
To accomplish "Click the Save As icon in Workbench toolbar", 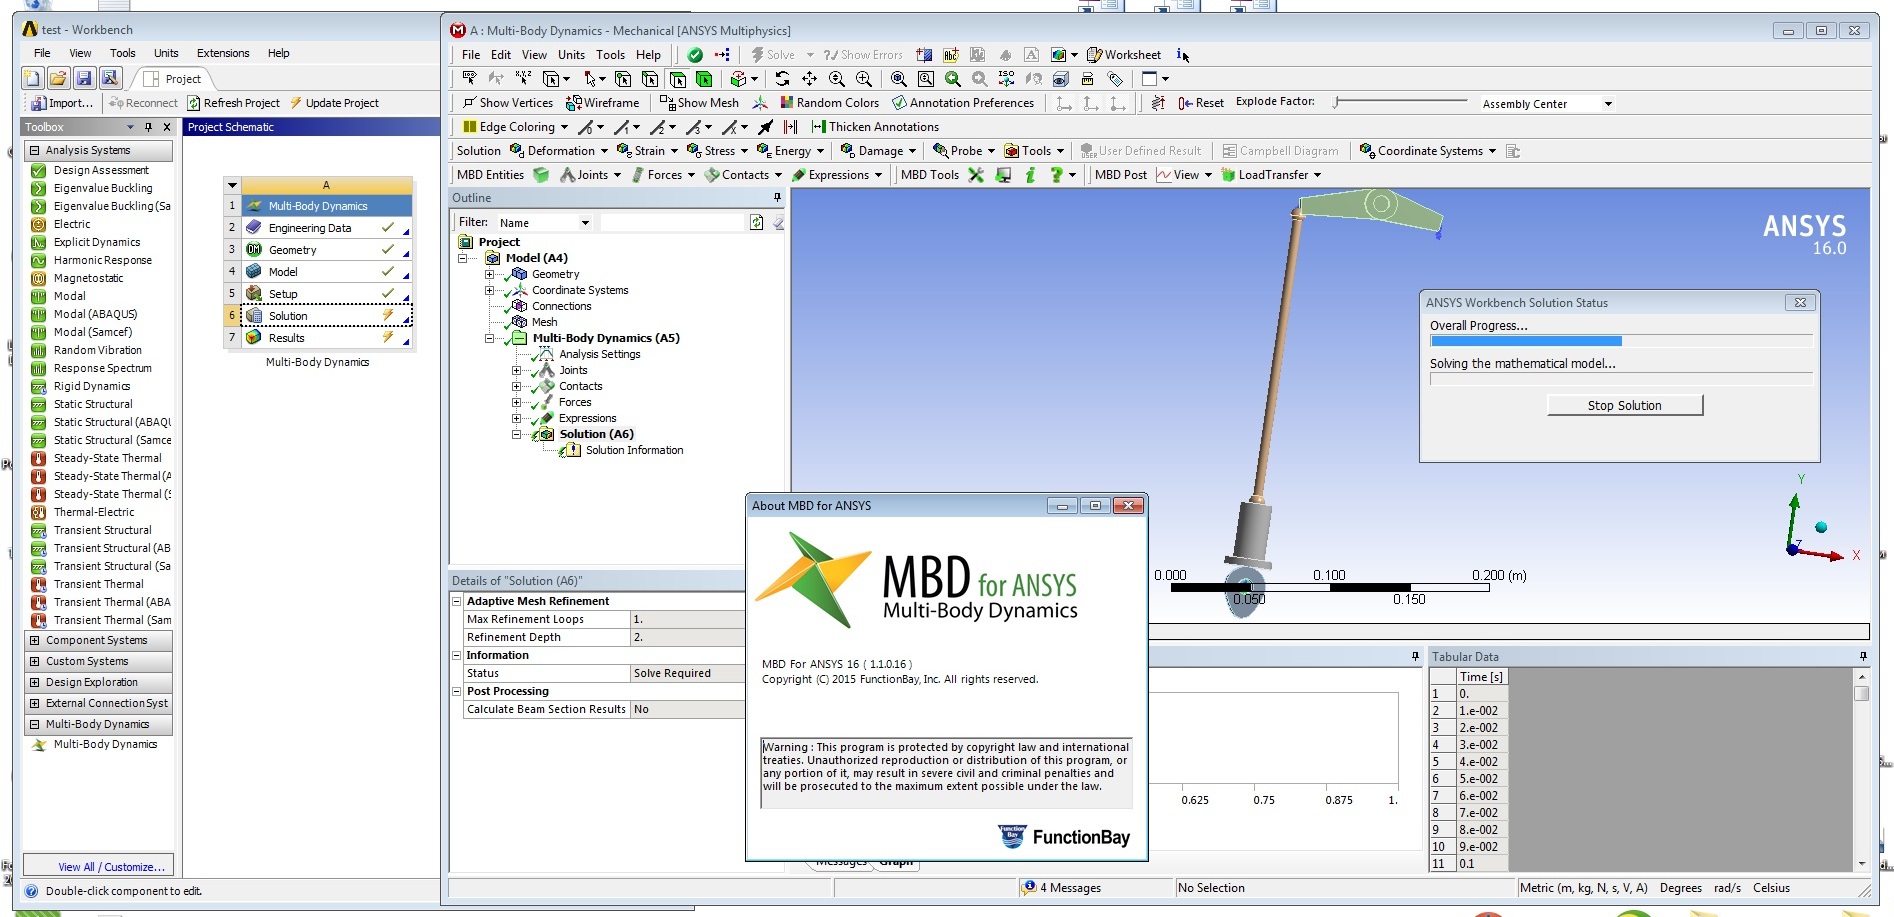I will pyautogui.click(x=110, y=78).
